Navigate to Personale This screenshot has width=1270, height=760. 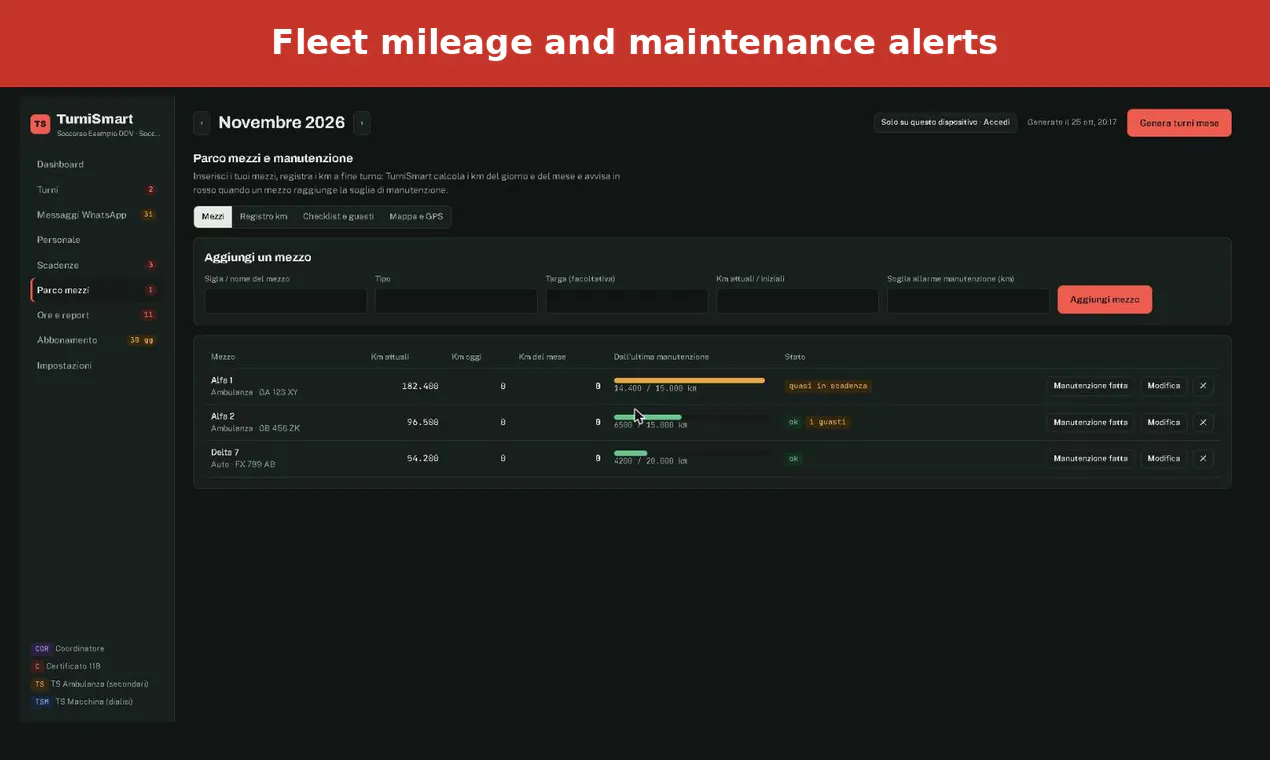[x=95, y=240]
